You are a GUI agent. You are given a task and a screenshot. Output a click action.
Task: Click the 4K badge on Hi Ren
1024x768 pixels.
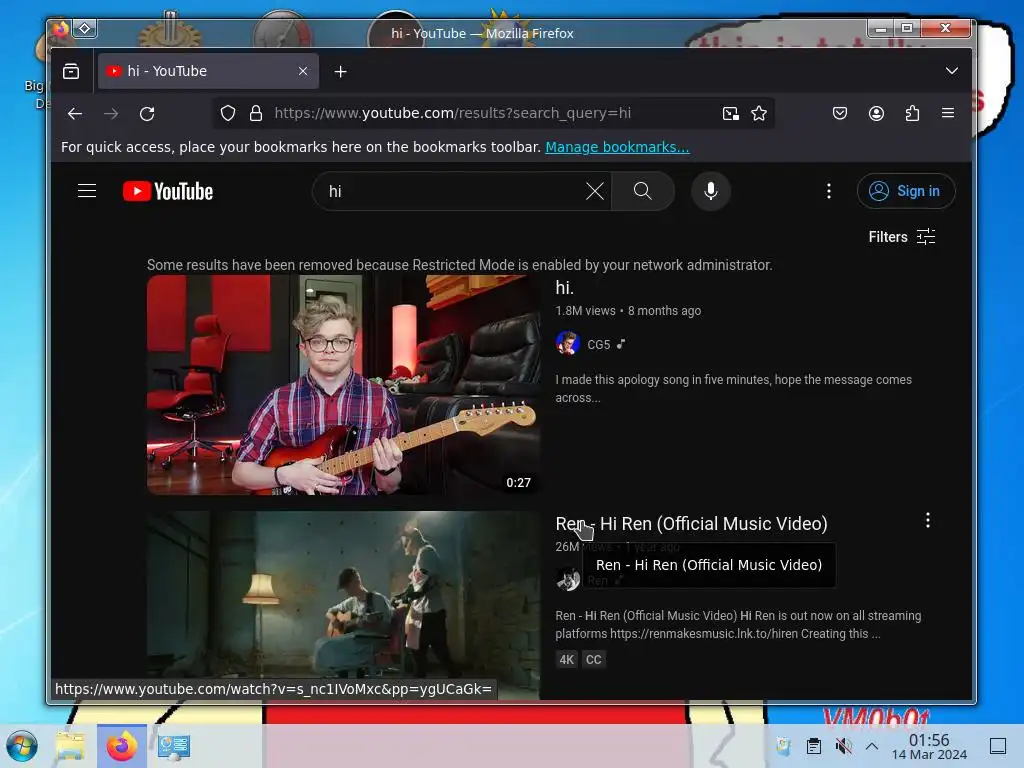click(x=567, y=660)
